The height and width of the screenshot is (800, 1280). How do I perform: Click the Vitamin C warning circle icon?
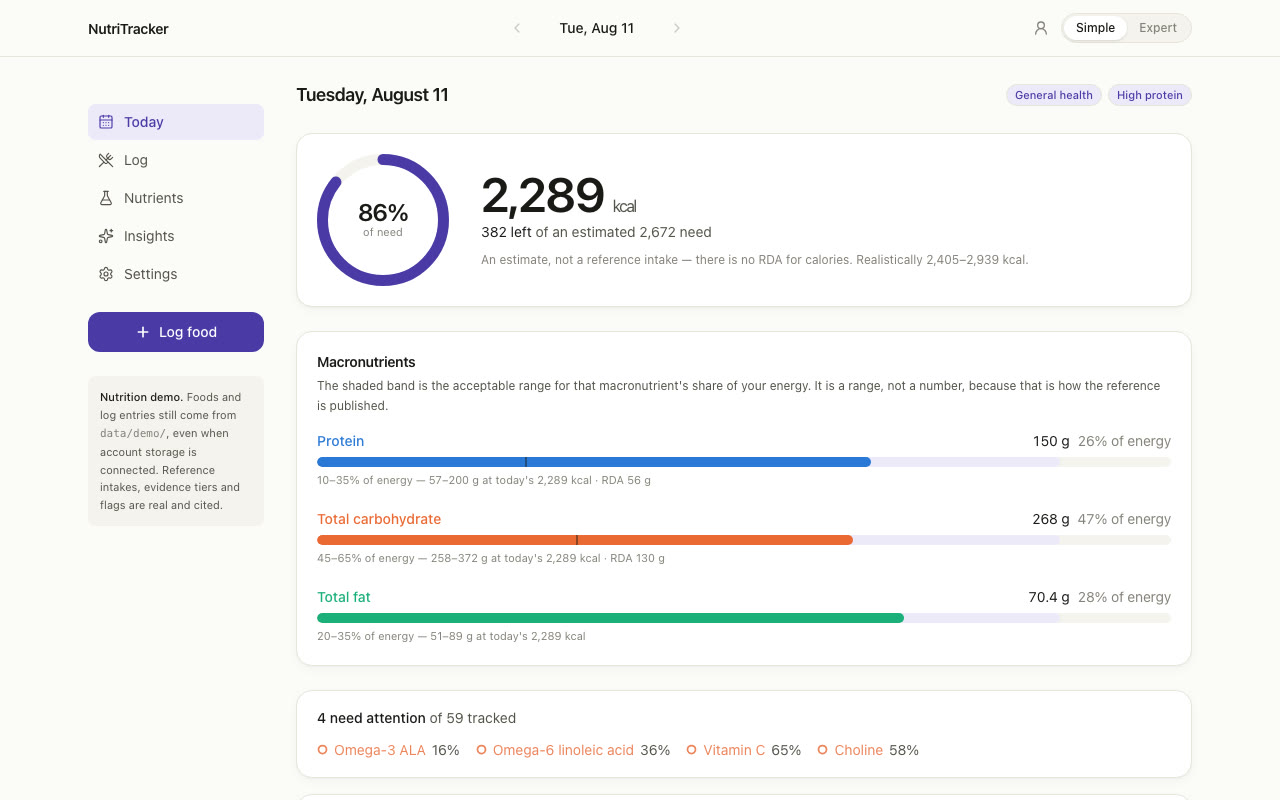pos(691,750)
